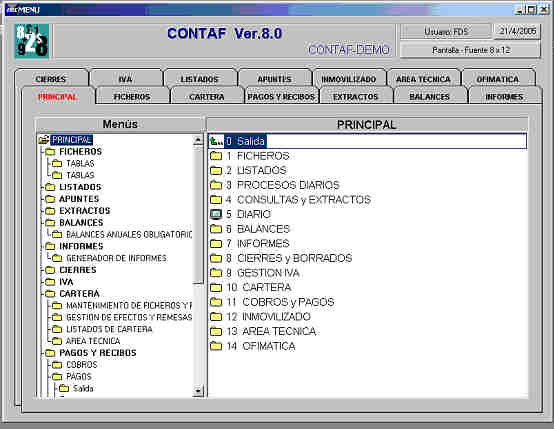Viewport: 554px width, 429px height.
Task: Select CIERRES node in Menús tree
Action: click(78, 270)
